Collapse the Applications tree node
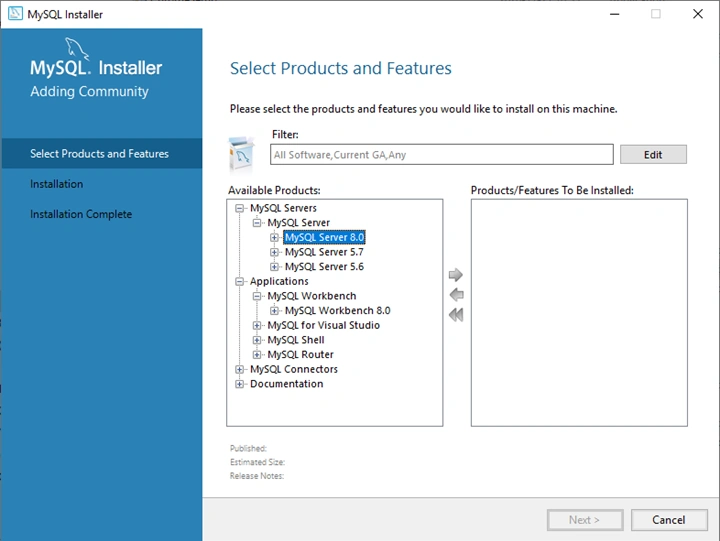Screen dimensions: 720x541 (x=239, y=282)
